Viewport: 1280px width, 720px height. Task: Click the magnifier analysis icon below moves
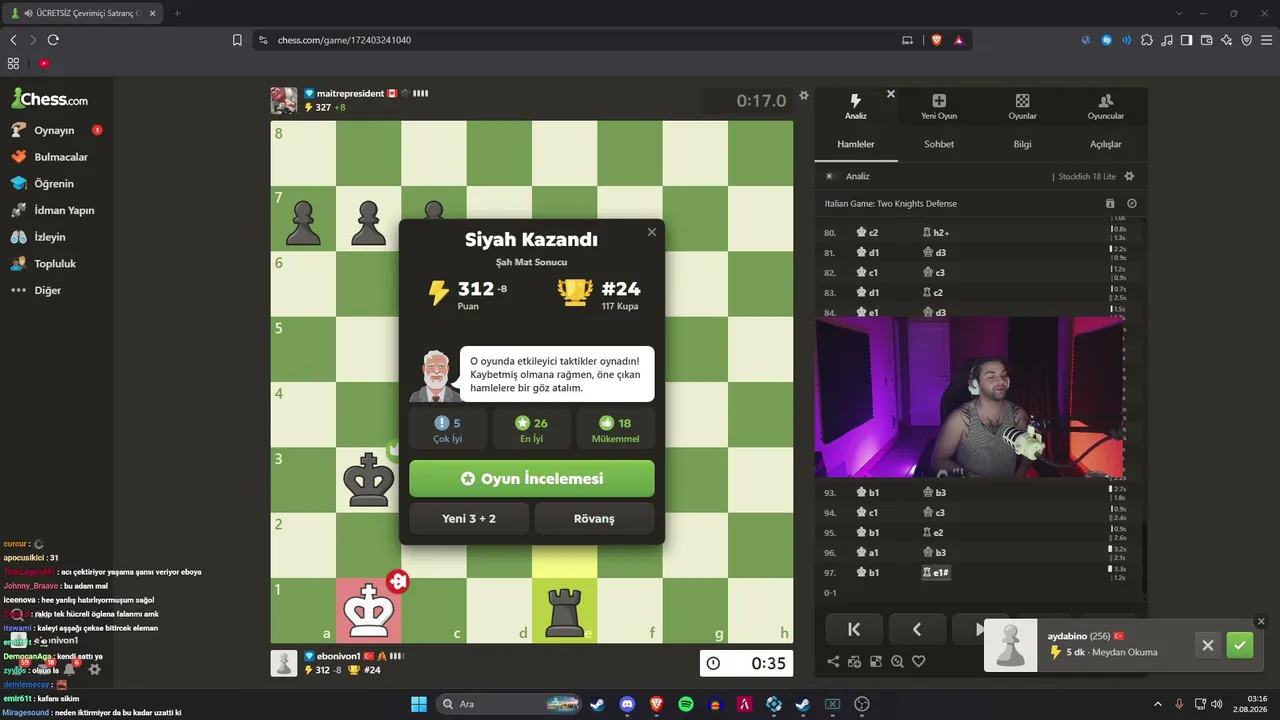[x=897, y=661]
